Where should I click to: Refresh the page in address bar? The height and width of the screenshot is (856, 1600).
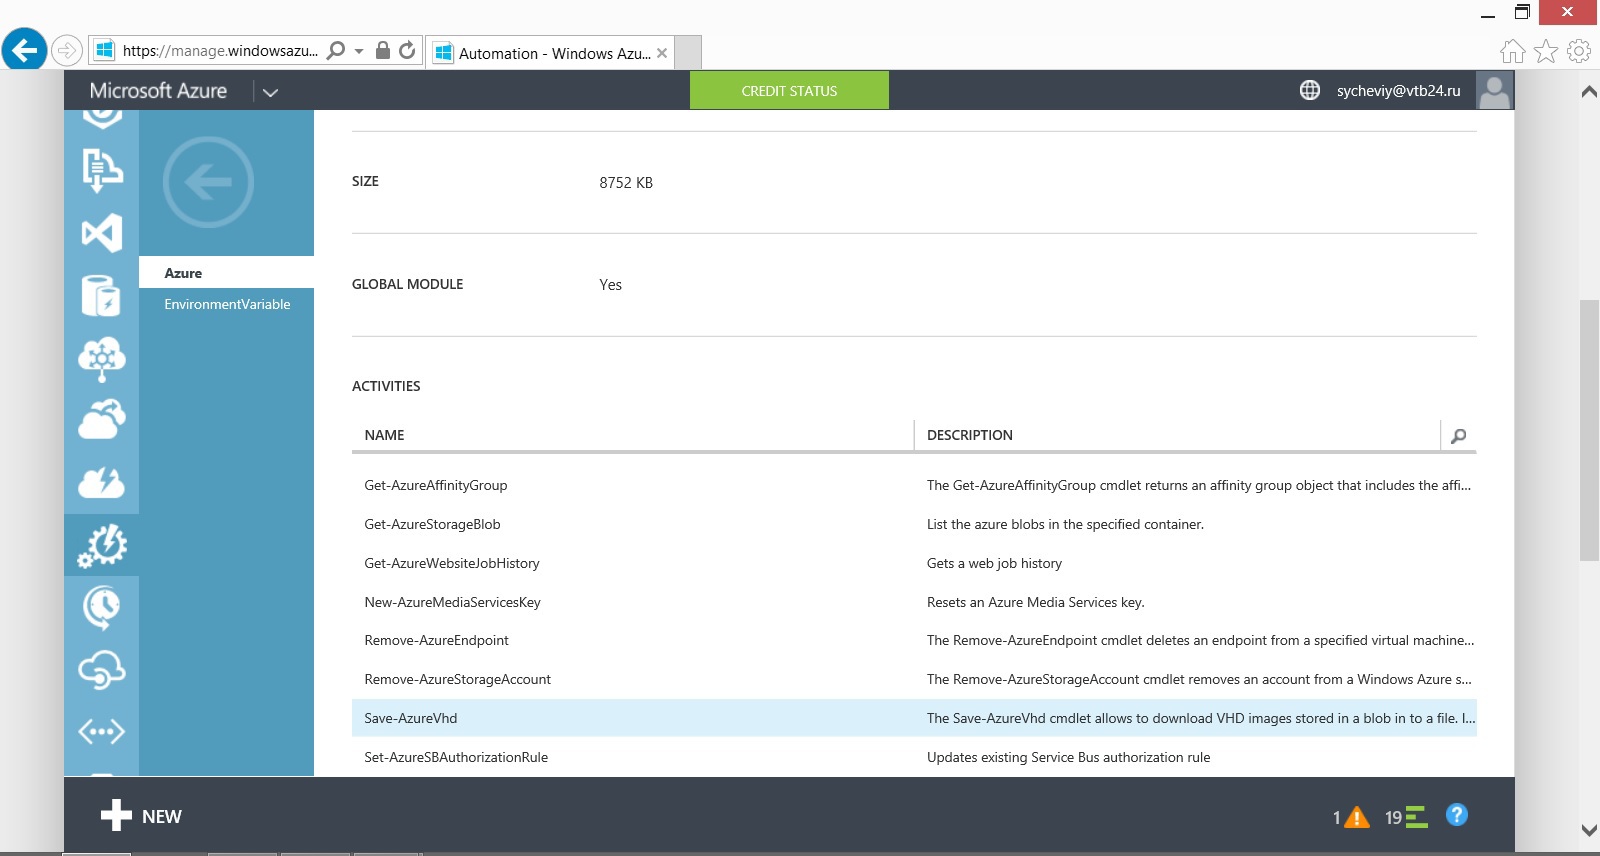(407, 50)
